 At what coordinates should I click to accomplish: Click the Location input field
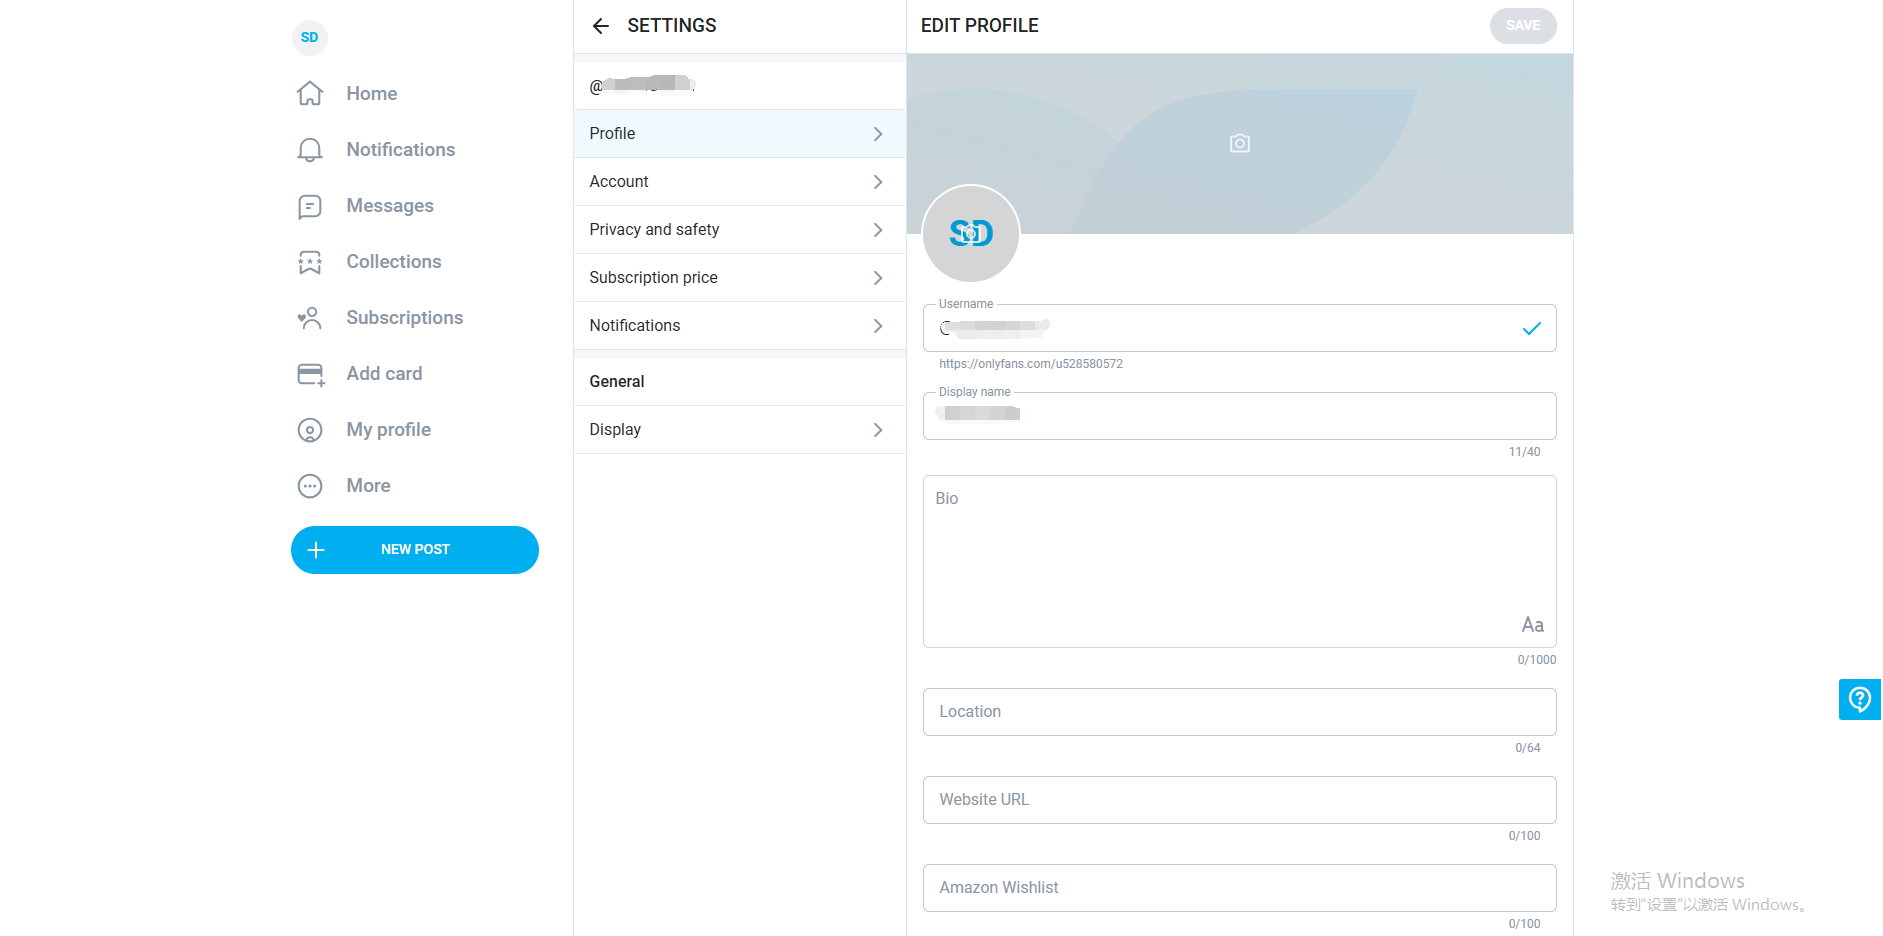click(x=1238, y=712)
